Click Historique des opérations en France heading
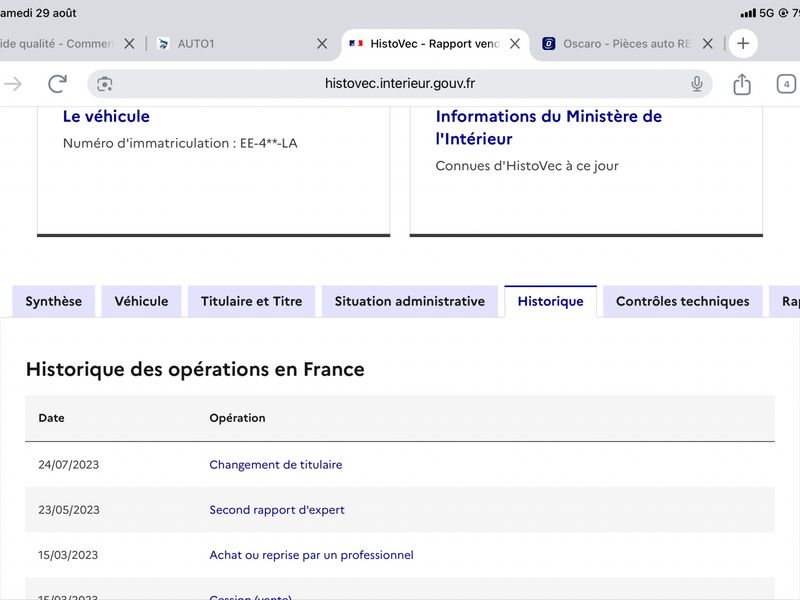This screenshot has height=600, width=800. pos(195,369)
